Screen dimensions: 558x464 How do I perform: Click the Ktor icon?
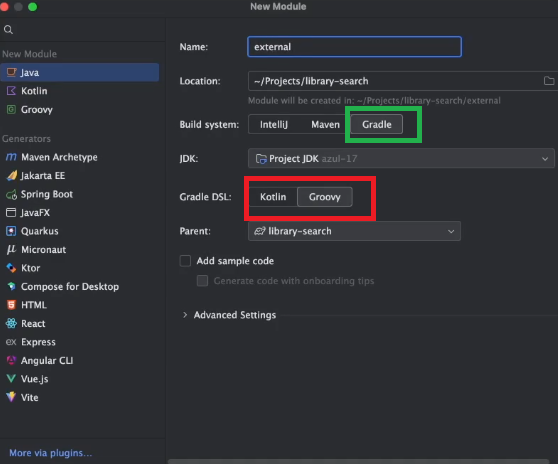pos(11,268)
